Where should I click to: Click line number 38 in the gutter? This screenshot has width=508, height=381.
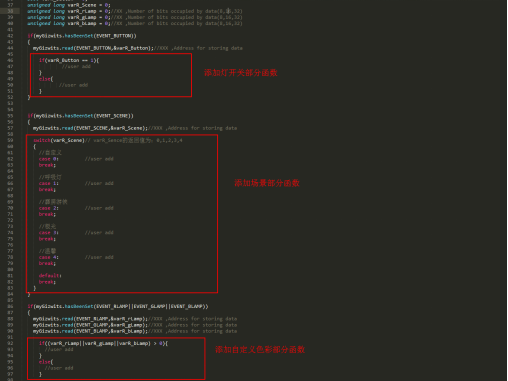(10, 11)
